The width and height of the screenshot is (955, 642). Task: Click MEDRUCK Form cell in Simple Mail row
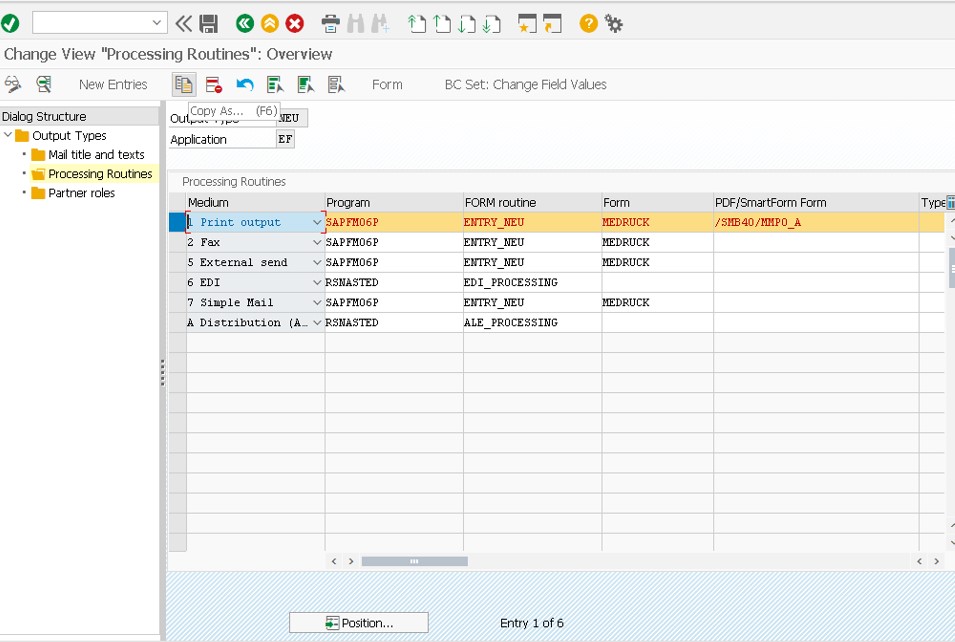657,303
